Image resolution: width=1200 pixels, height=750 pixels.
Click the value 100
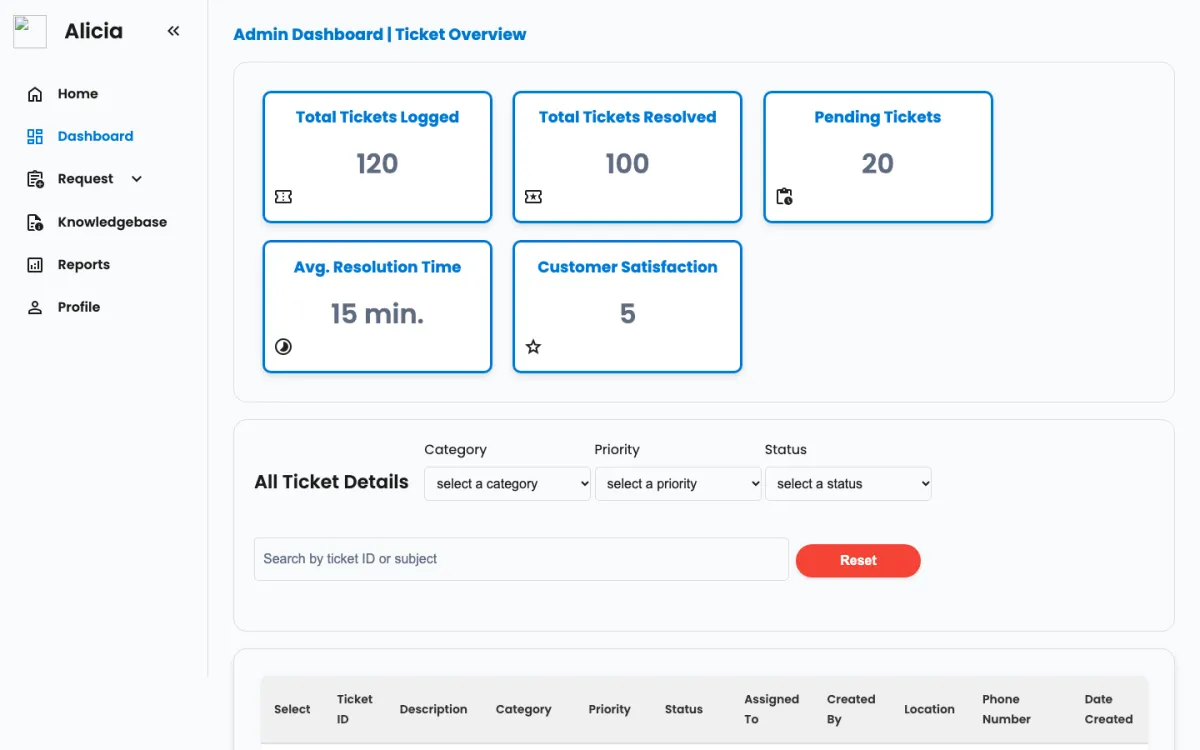tap(627, 164)
